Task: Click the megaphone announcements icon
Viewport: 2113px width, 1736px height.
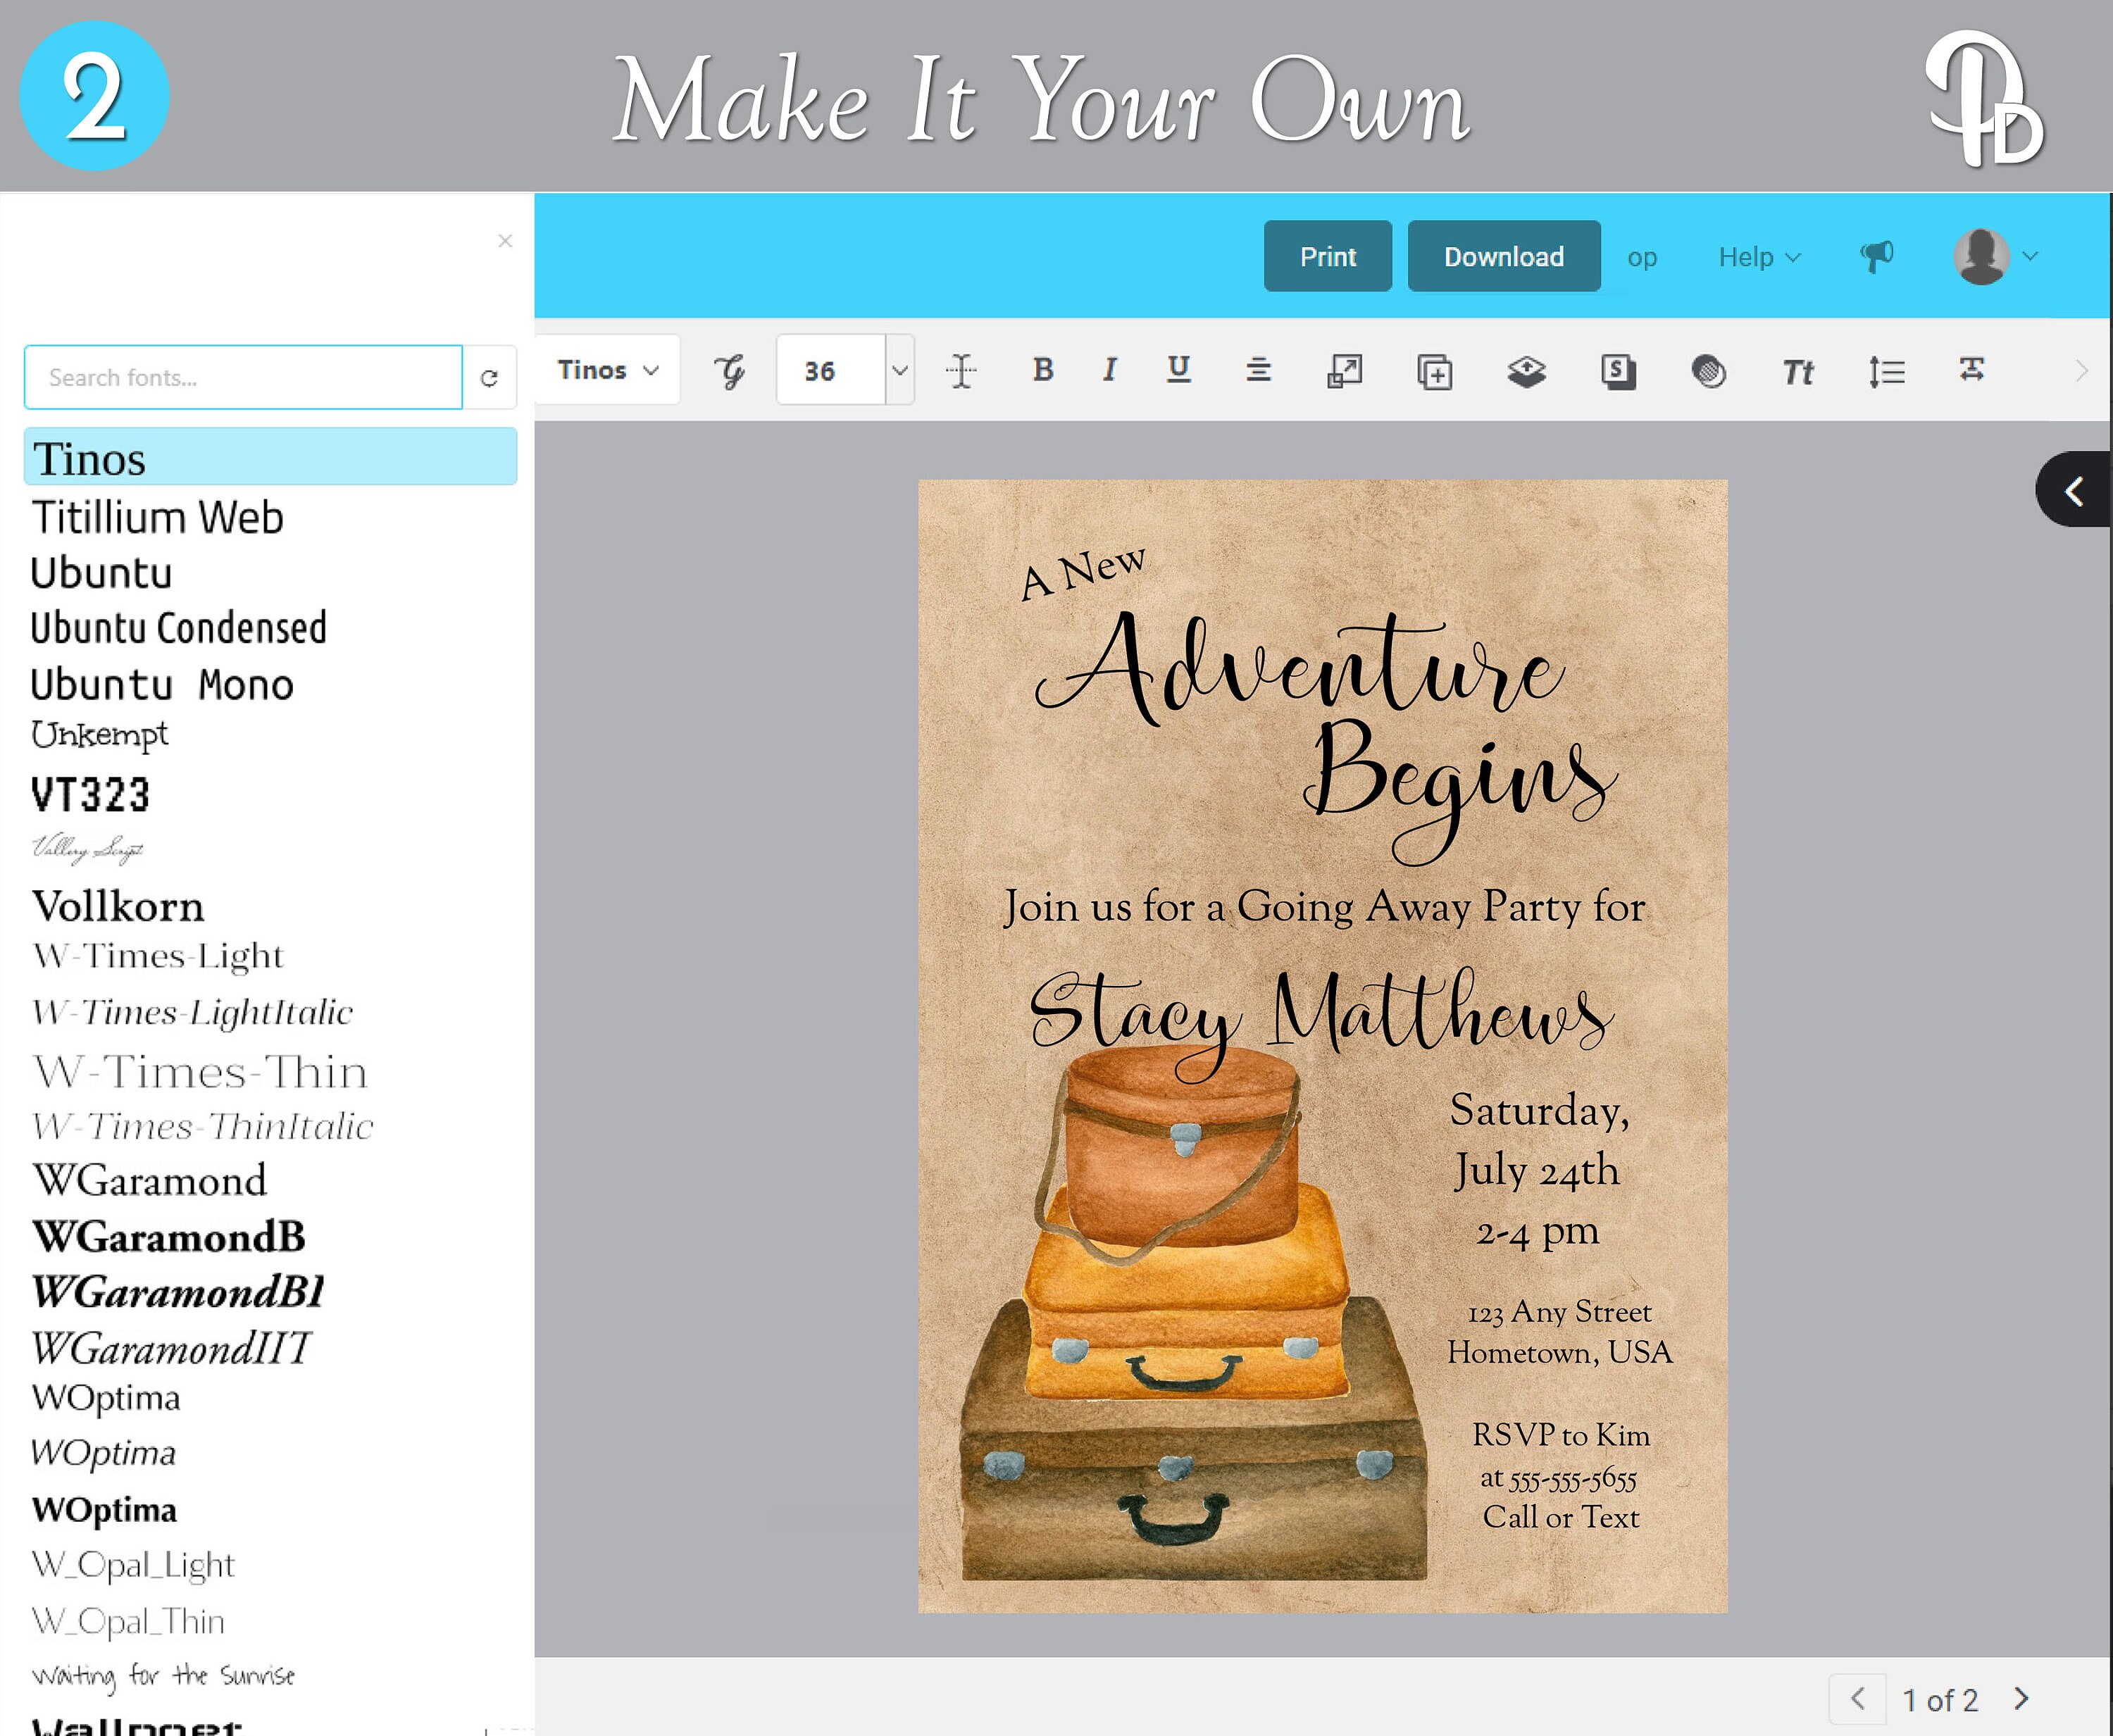Action: [1877, 256]
